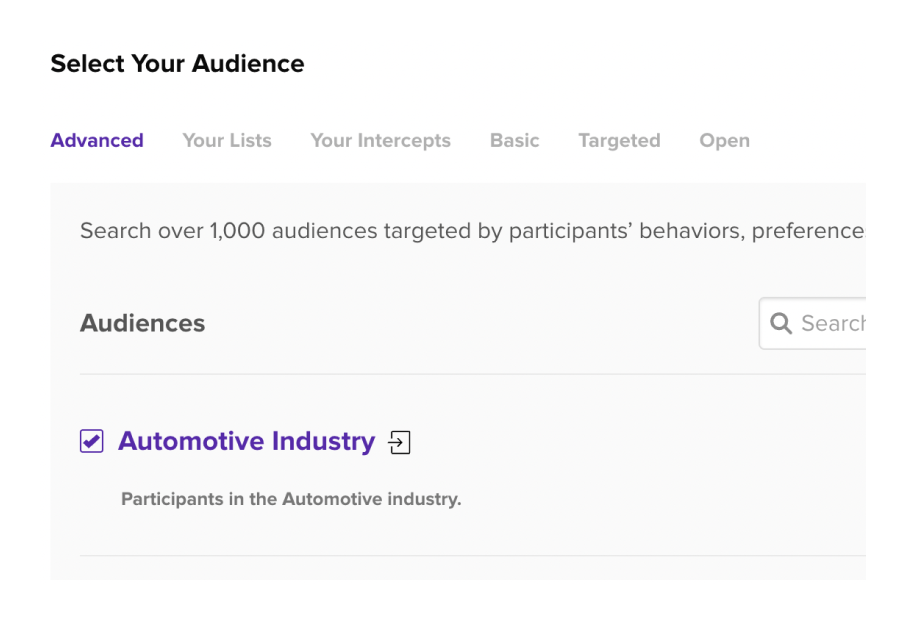Open the Your Lists tab

tap(227, 141)
